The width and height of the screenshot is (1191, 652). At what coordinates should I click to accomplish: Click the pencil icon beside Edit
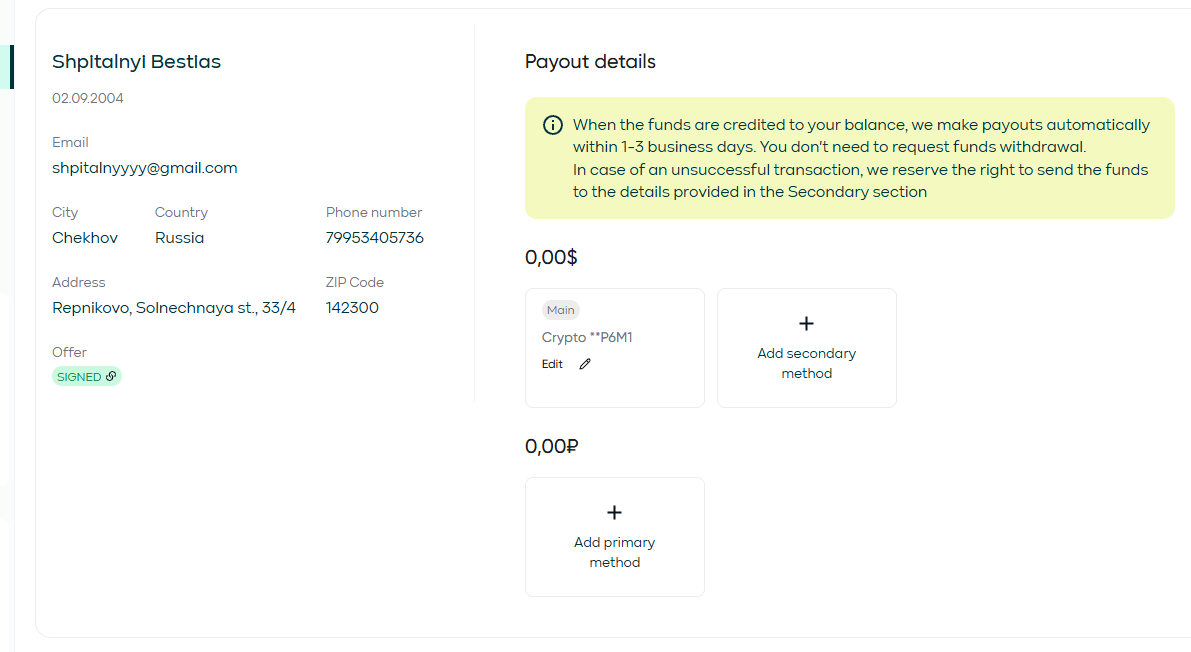point(585,364)
